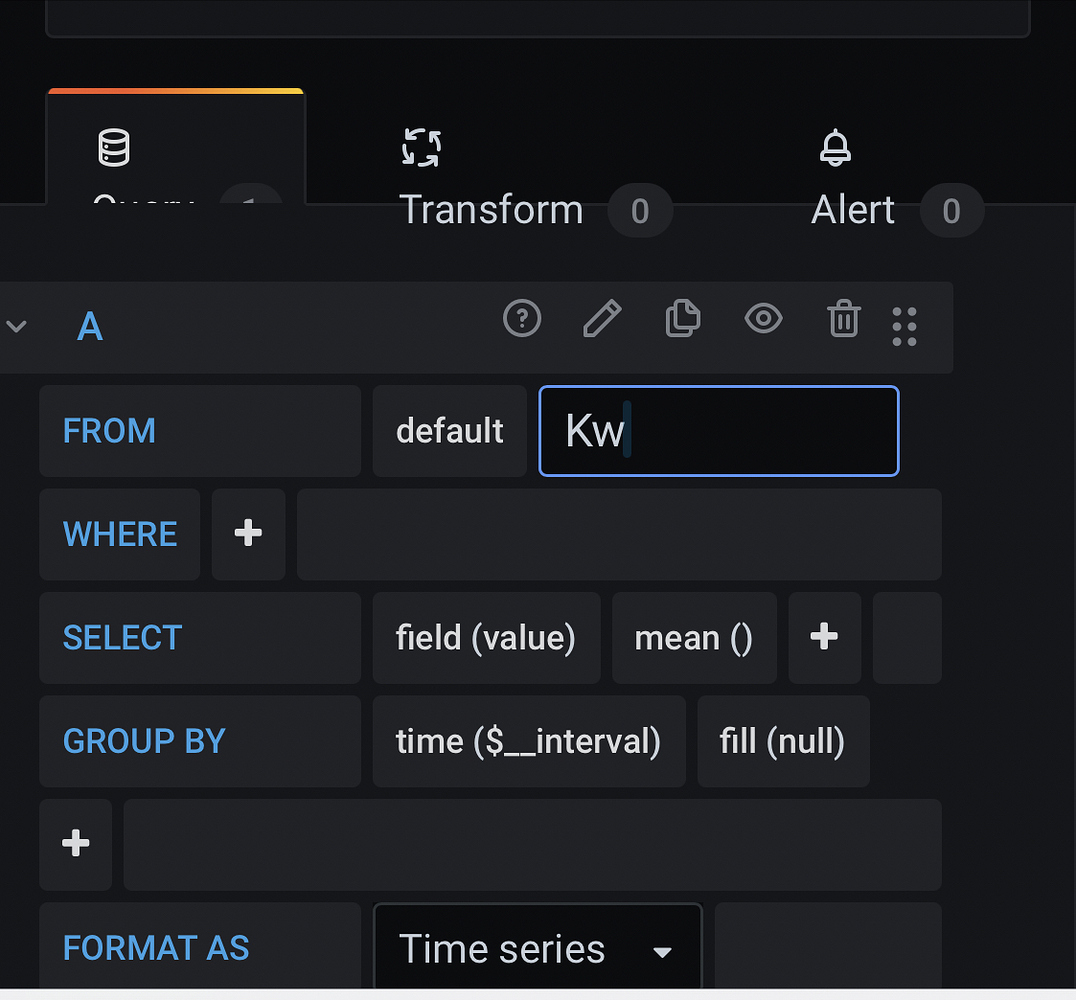
Task: Open the Time series format dropdown
Action: coord(537,948)
